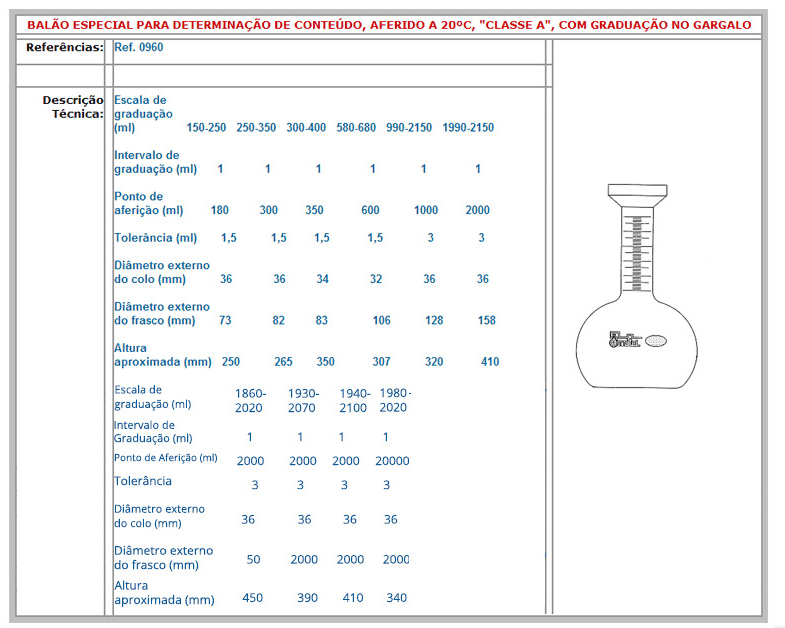The width and height of the screenshot is (785, 628).
Task: Select the '580-680' graduation scale value
Action: [356, 128]
